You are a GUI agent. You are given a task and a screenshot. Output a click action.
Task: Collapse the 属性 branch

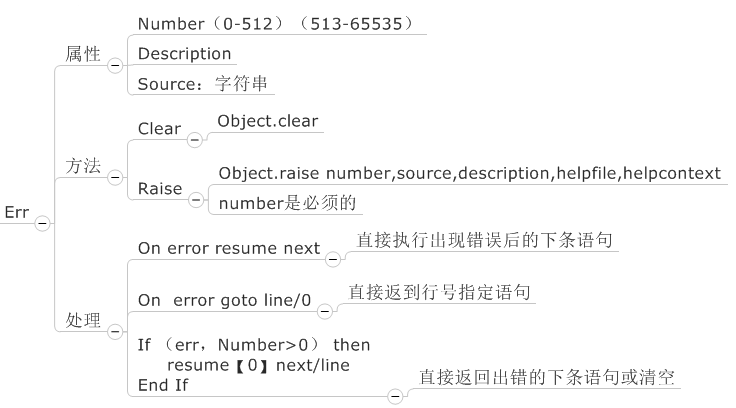(113, 65)
